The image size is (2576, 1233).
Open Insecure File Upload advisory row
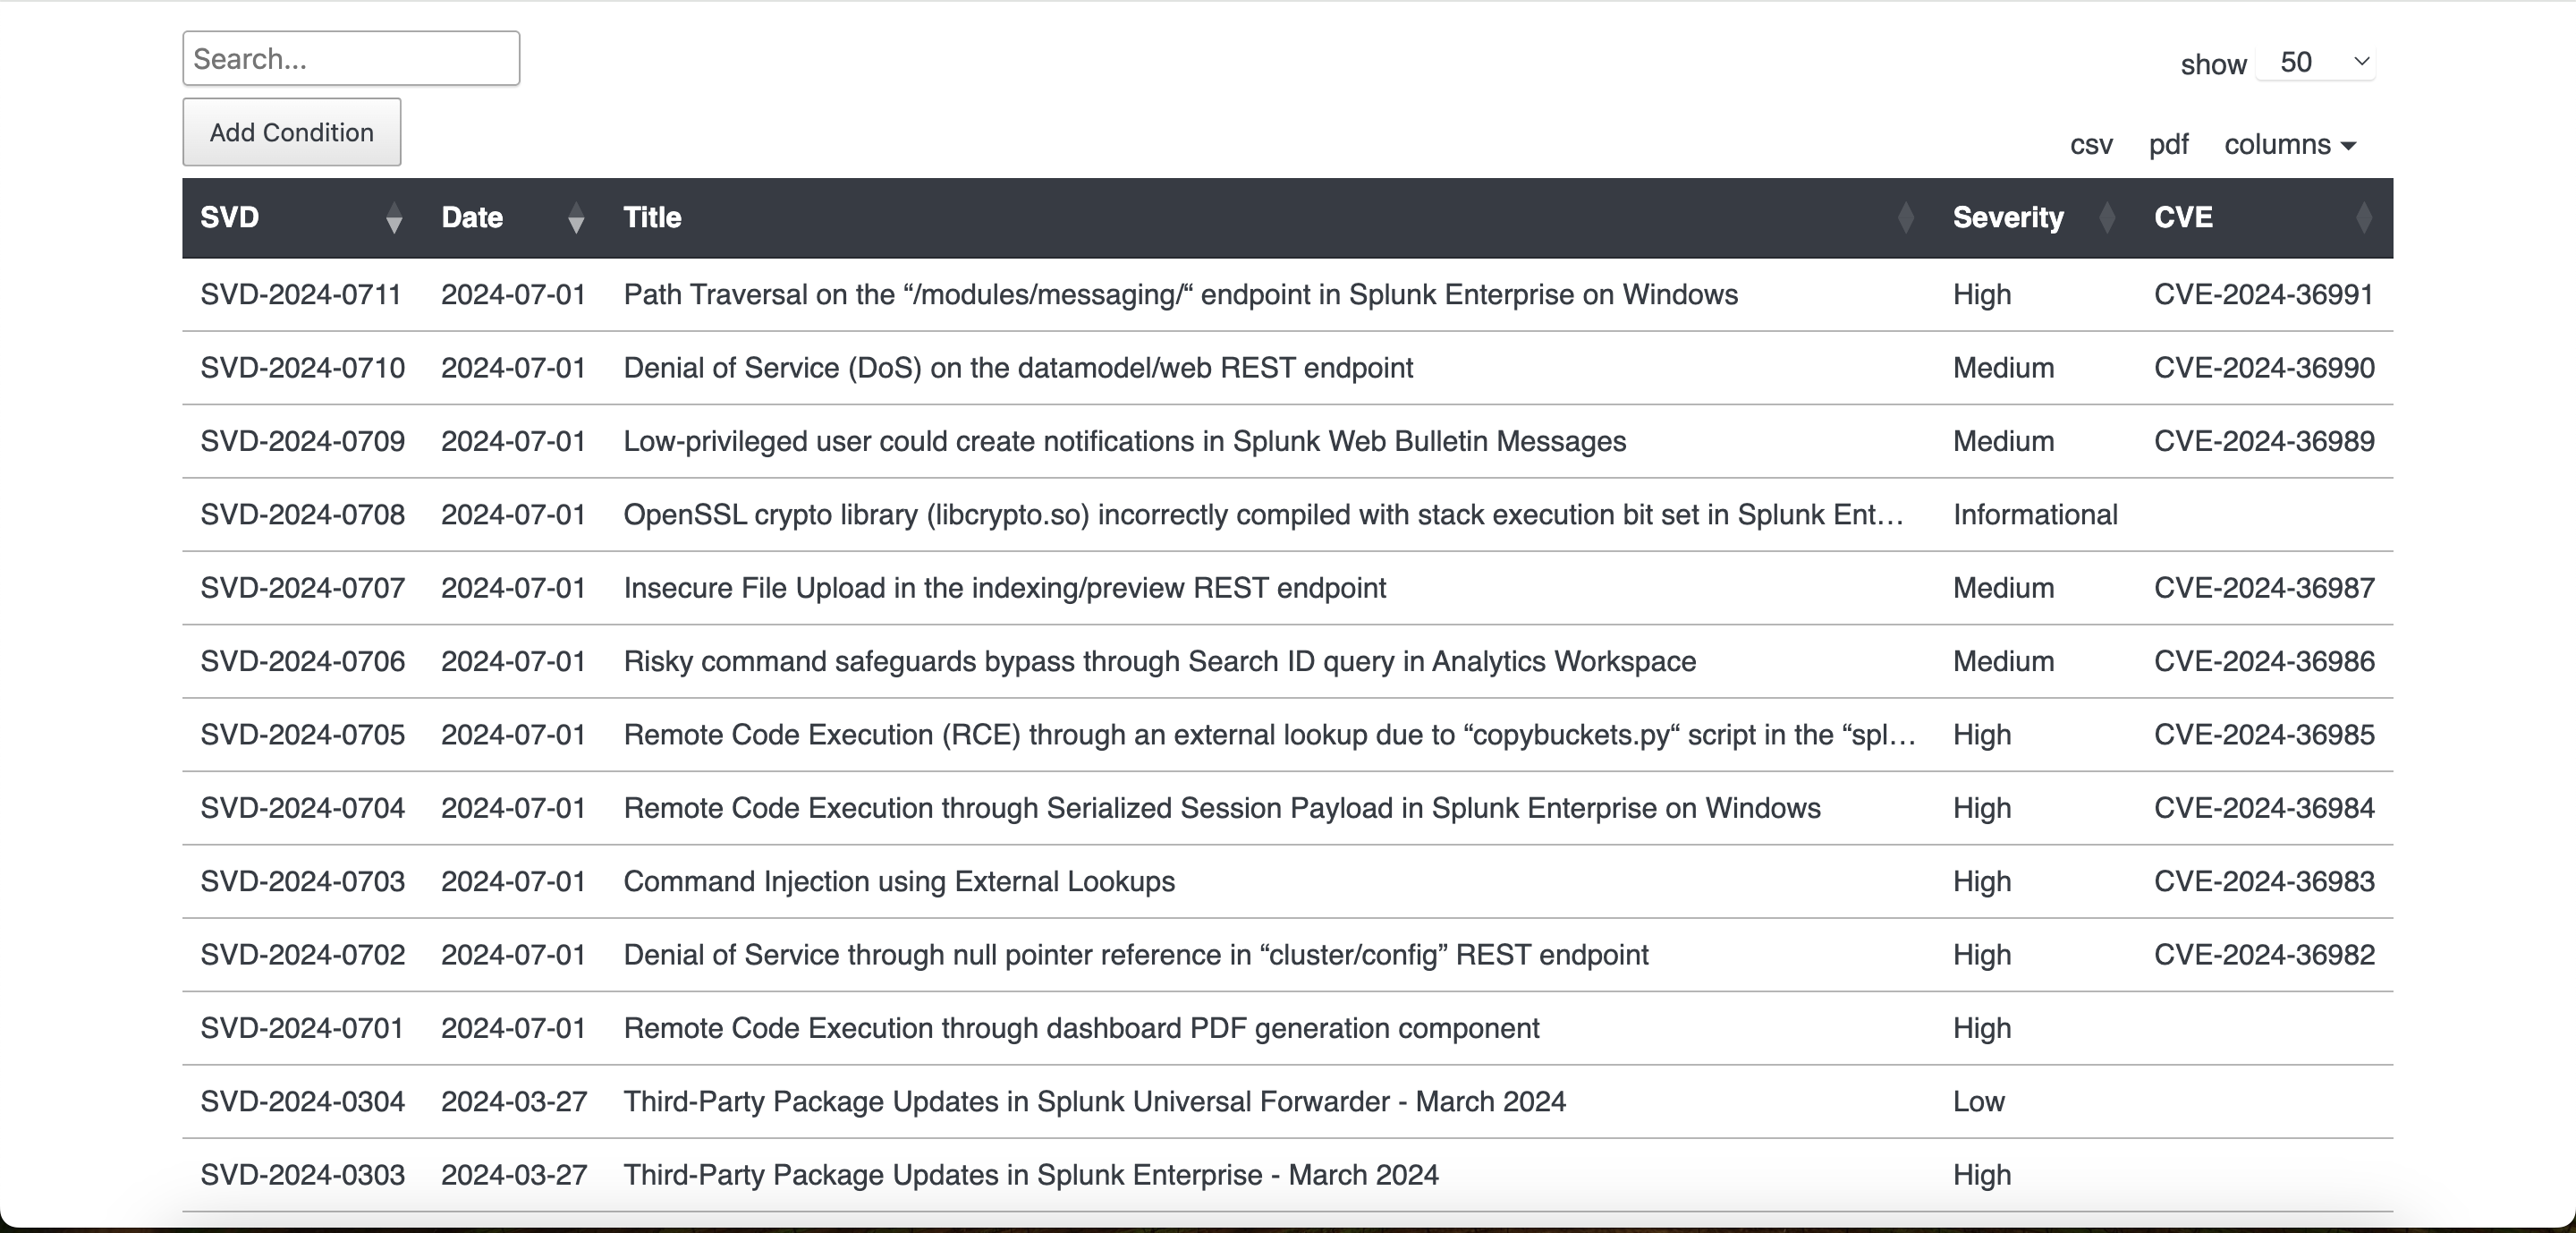[x=1004, y=588]
